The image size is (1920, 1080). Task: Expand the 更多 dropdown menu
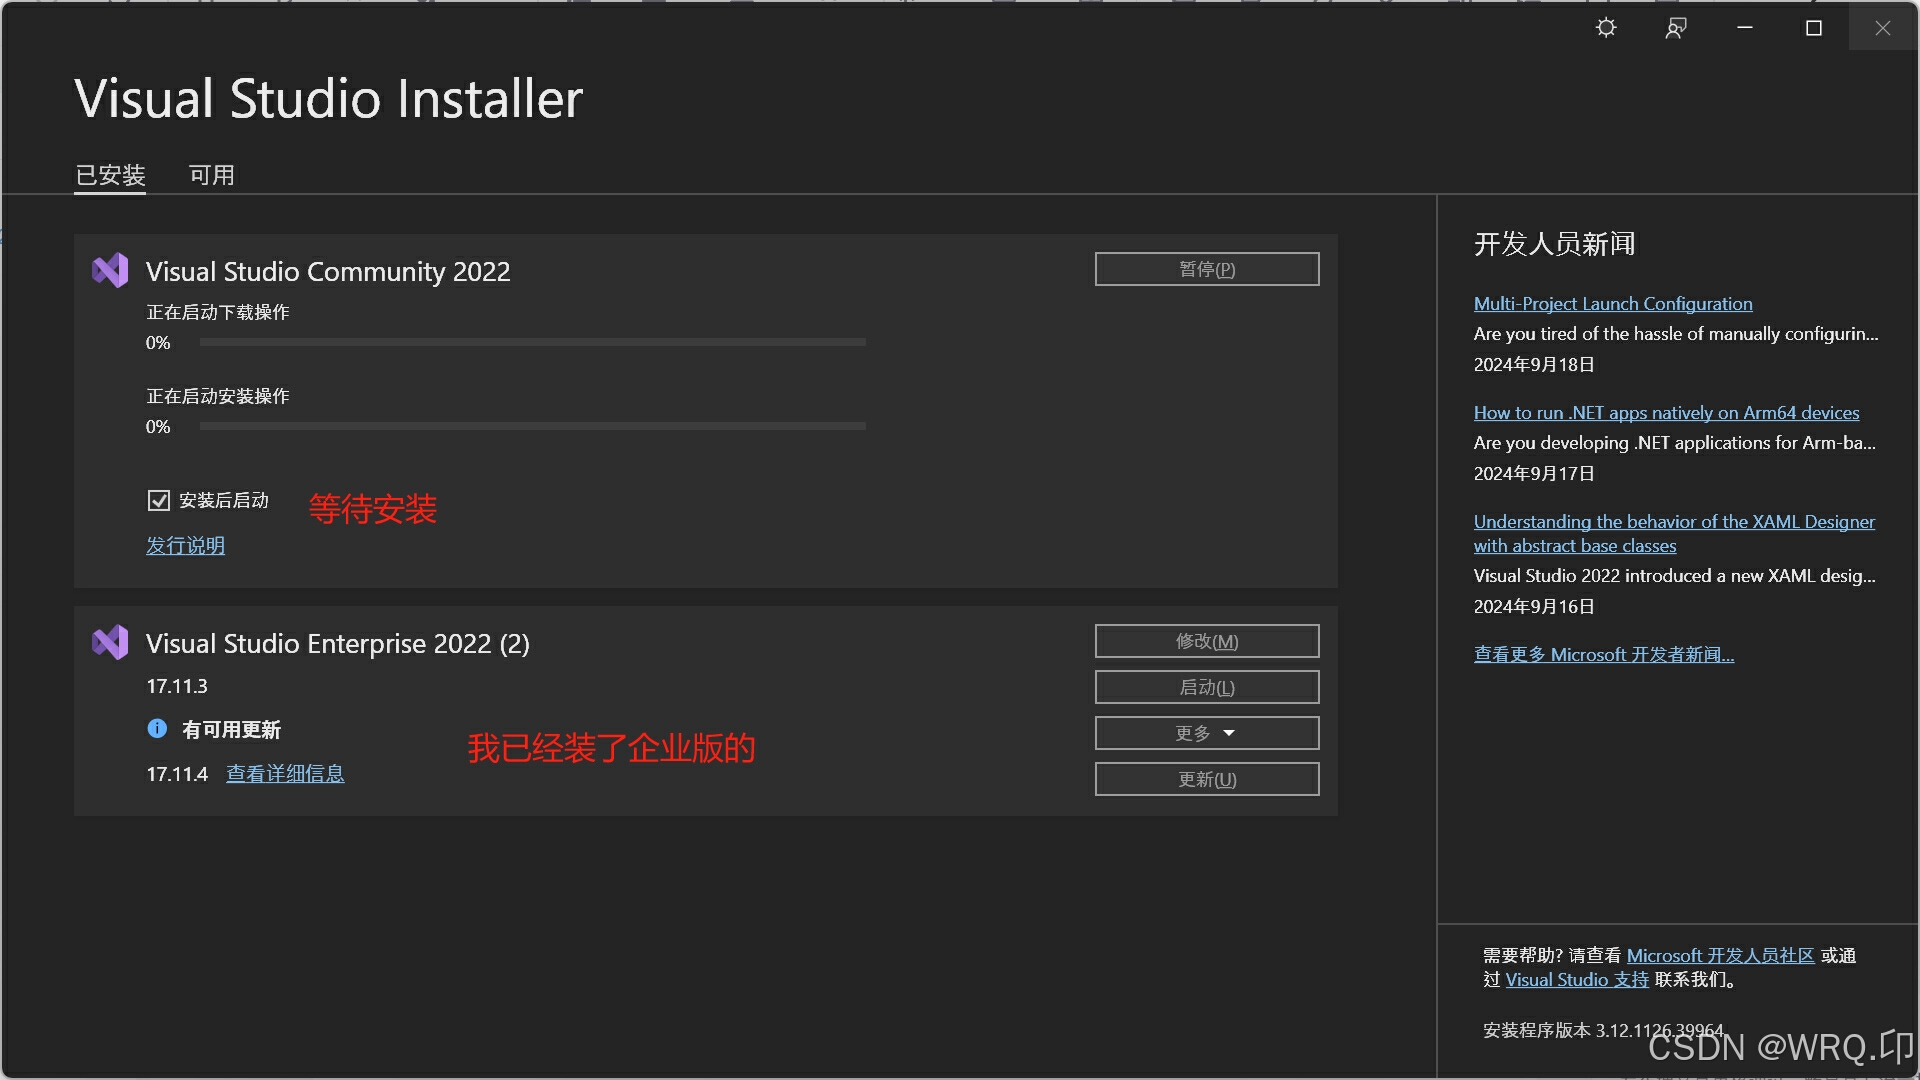tap(1206, 733)
